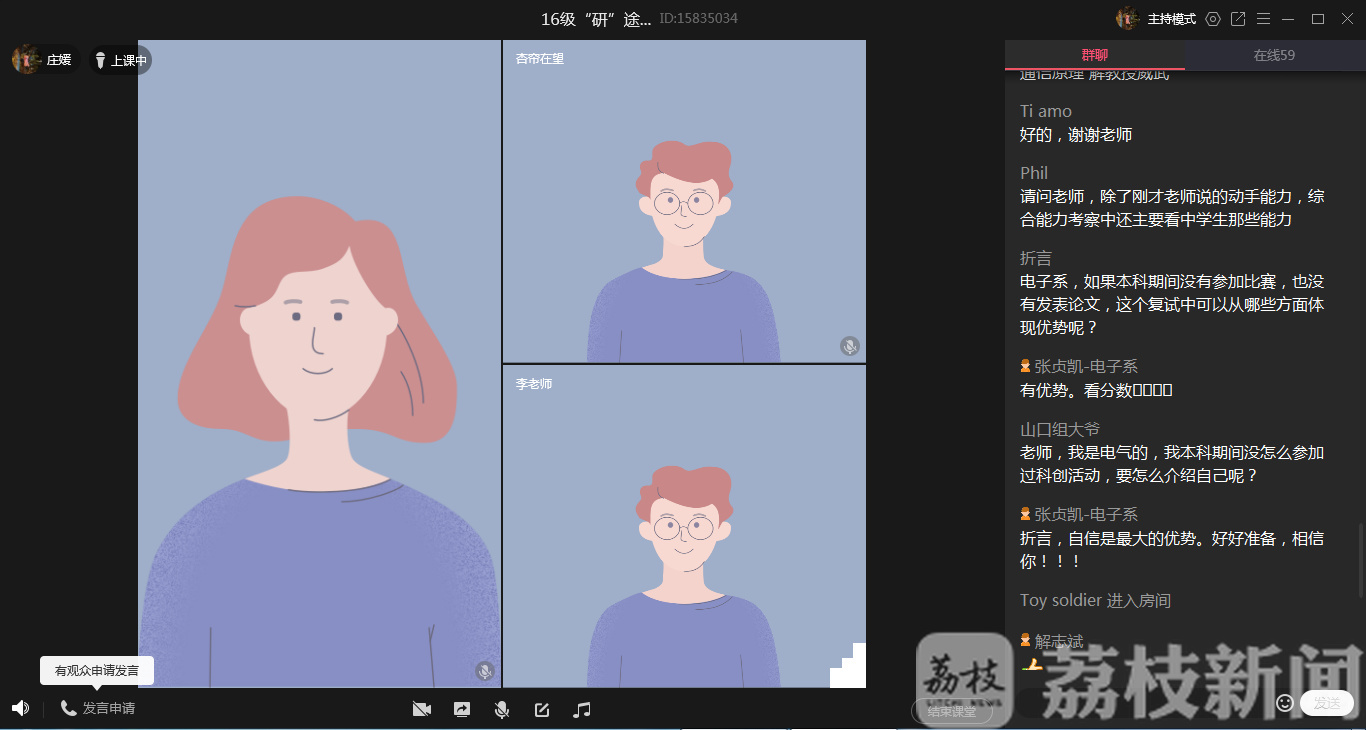Click muted mic icon on large left video

click(485, 671)
